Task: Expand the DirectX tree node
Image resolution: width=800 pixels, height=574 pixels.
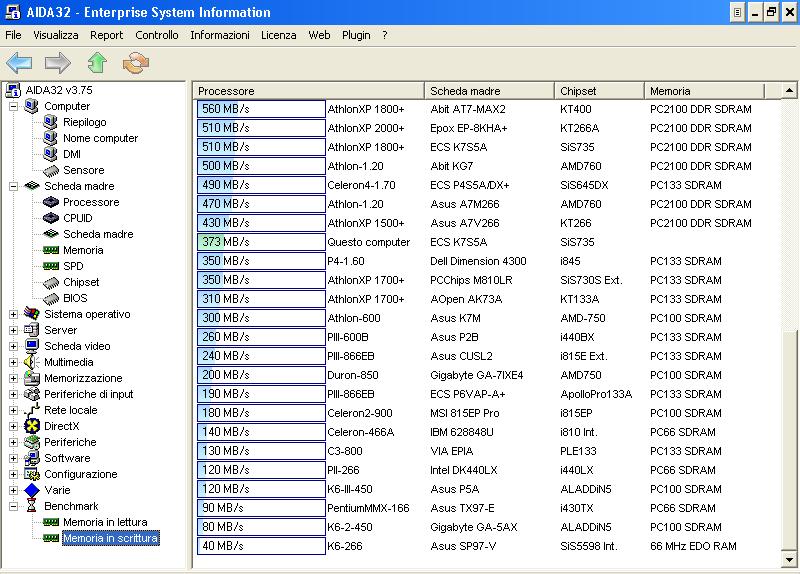Action: tap(14, 426)
